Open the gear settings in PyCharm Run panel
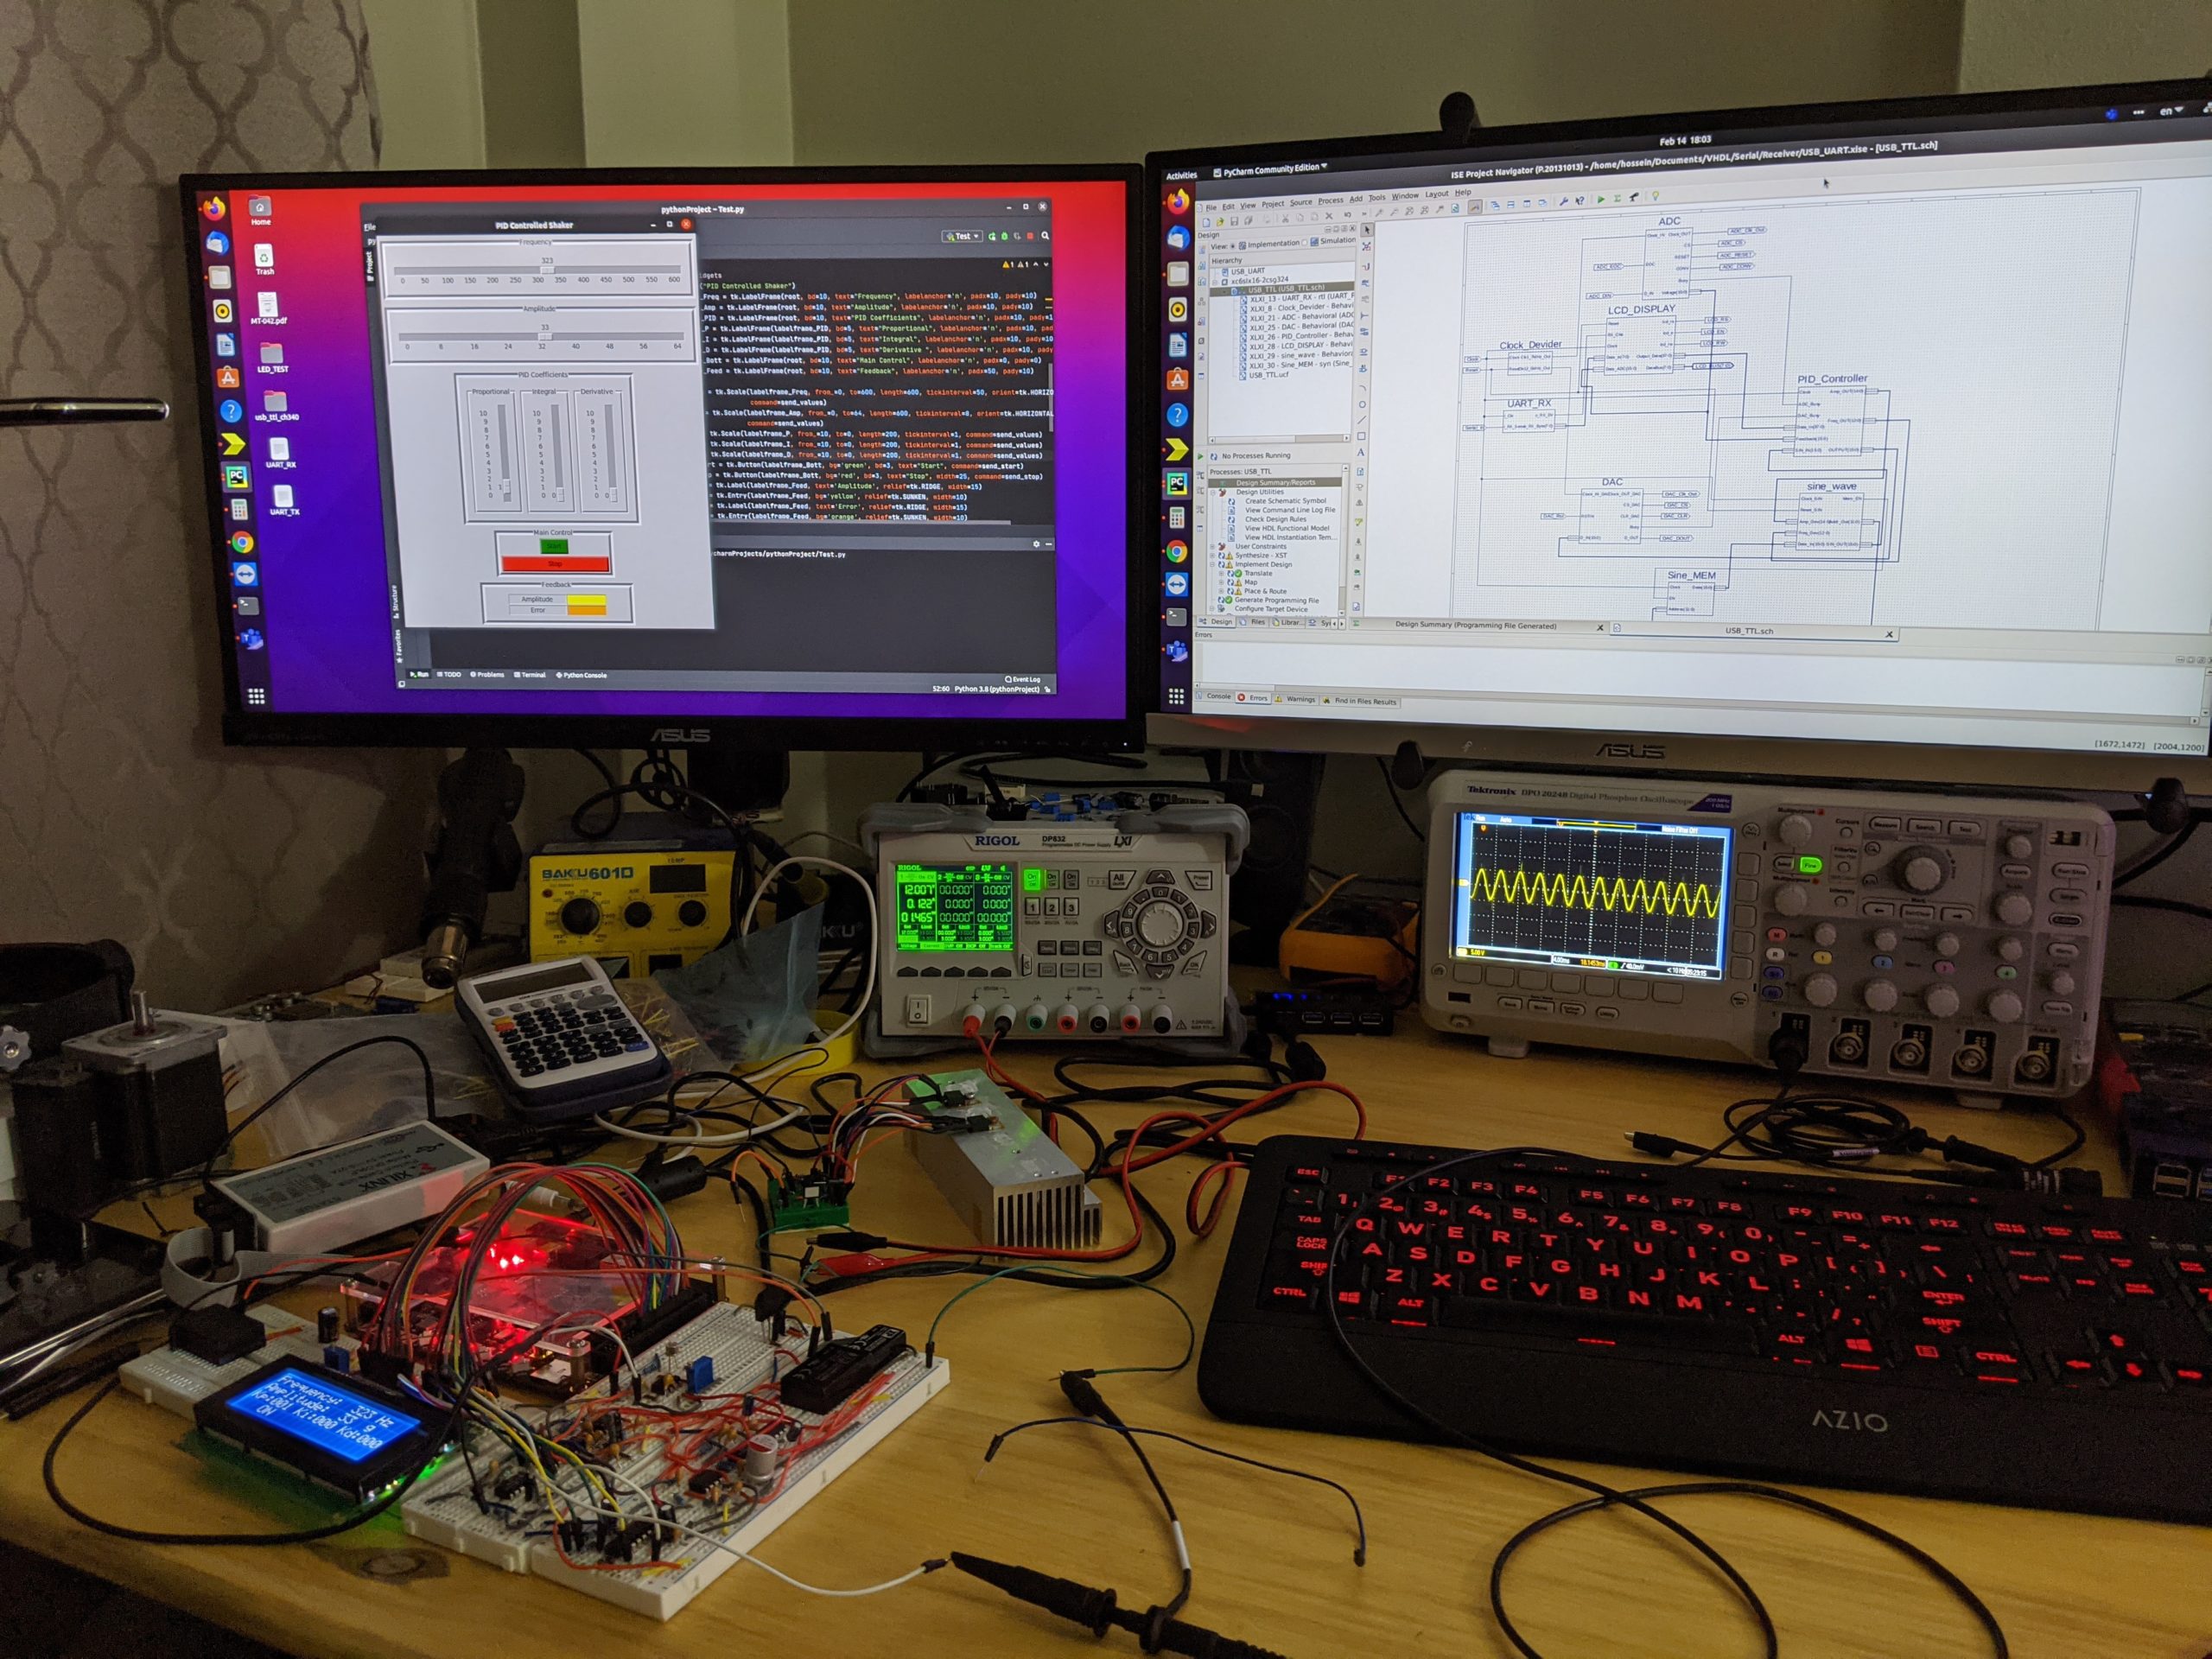This screenshot has width=2212, height=1659. 1036,544
